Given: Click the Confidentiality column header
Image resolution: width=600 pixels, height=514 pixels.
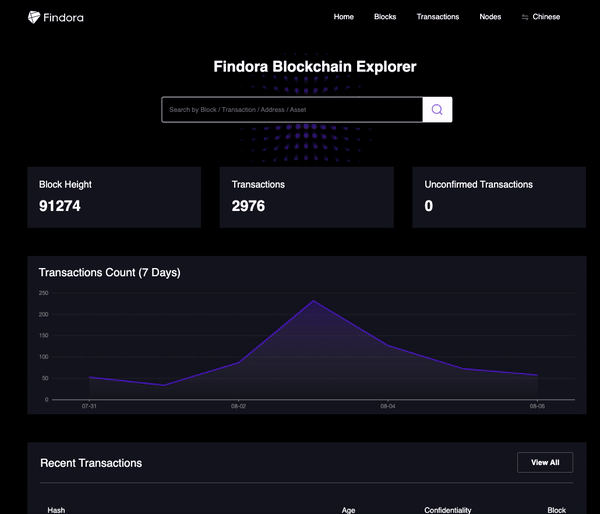Looking at the screenshot, I should point(448,510).
